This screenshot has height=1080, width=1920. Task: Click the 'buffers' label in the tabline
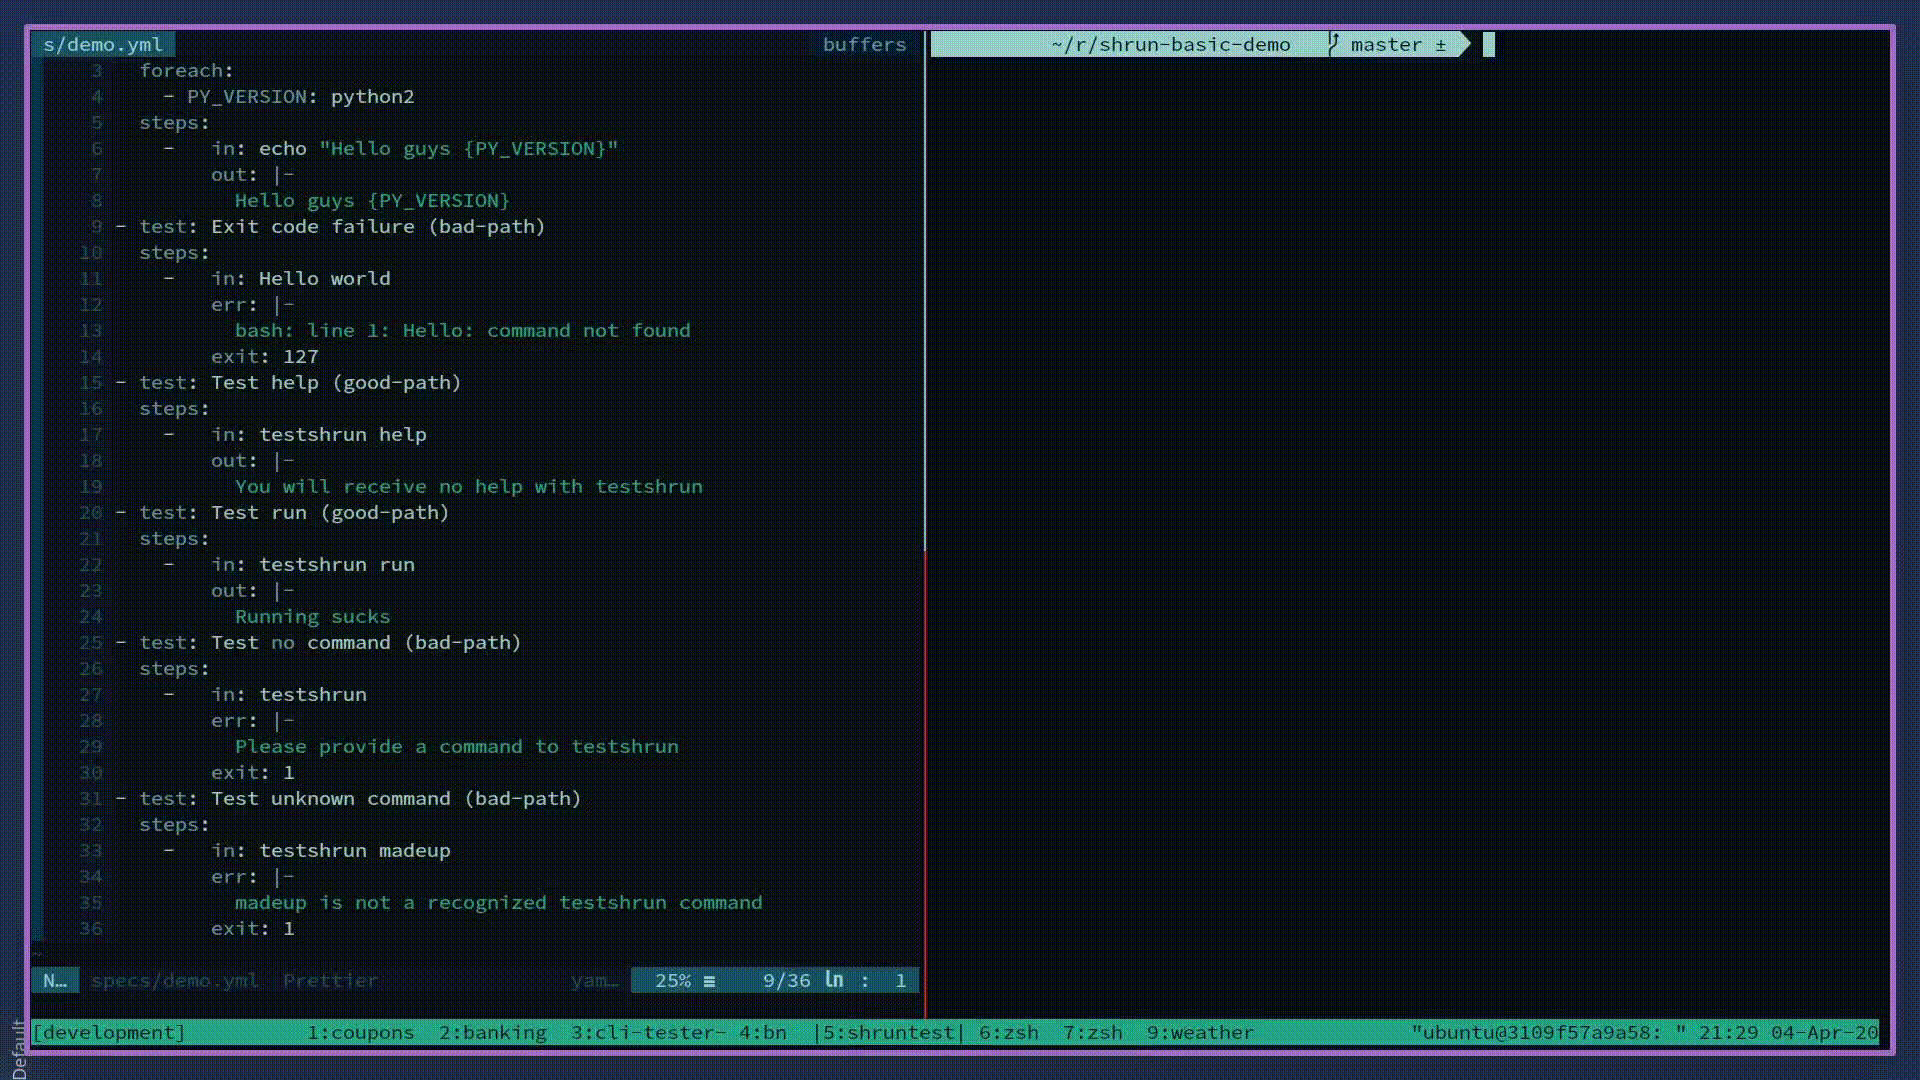(x=864, y=45)
